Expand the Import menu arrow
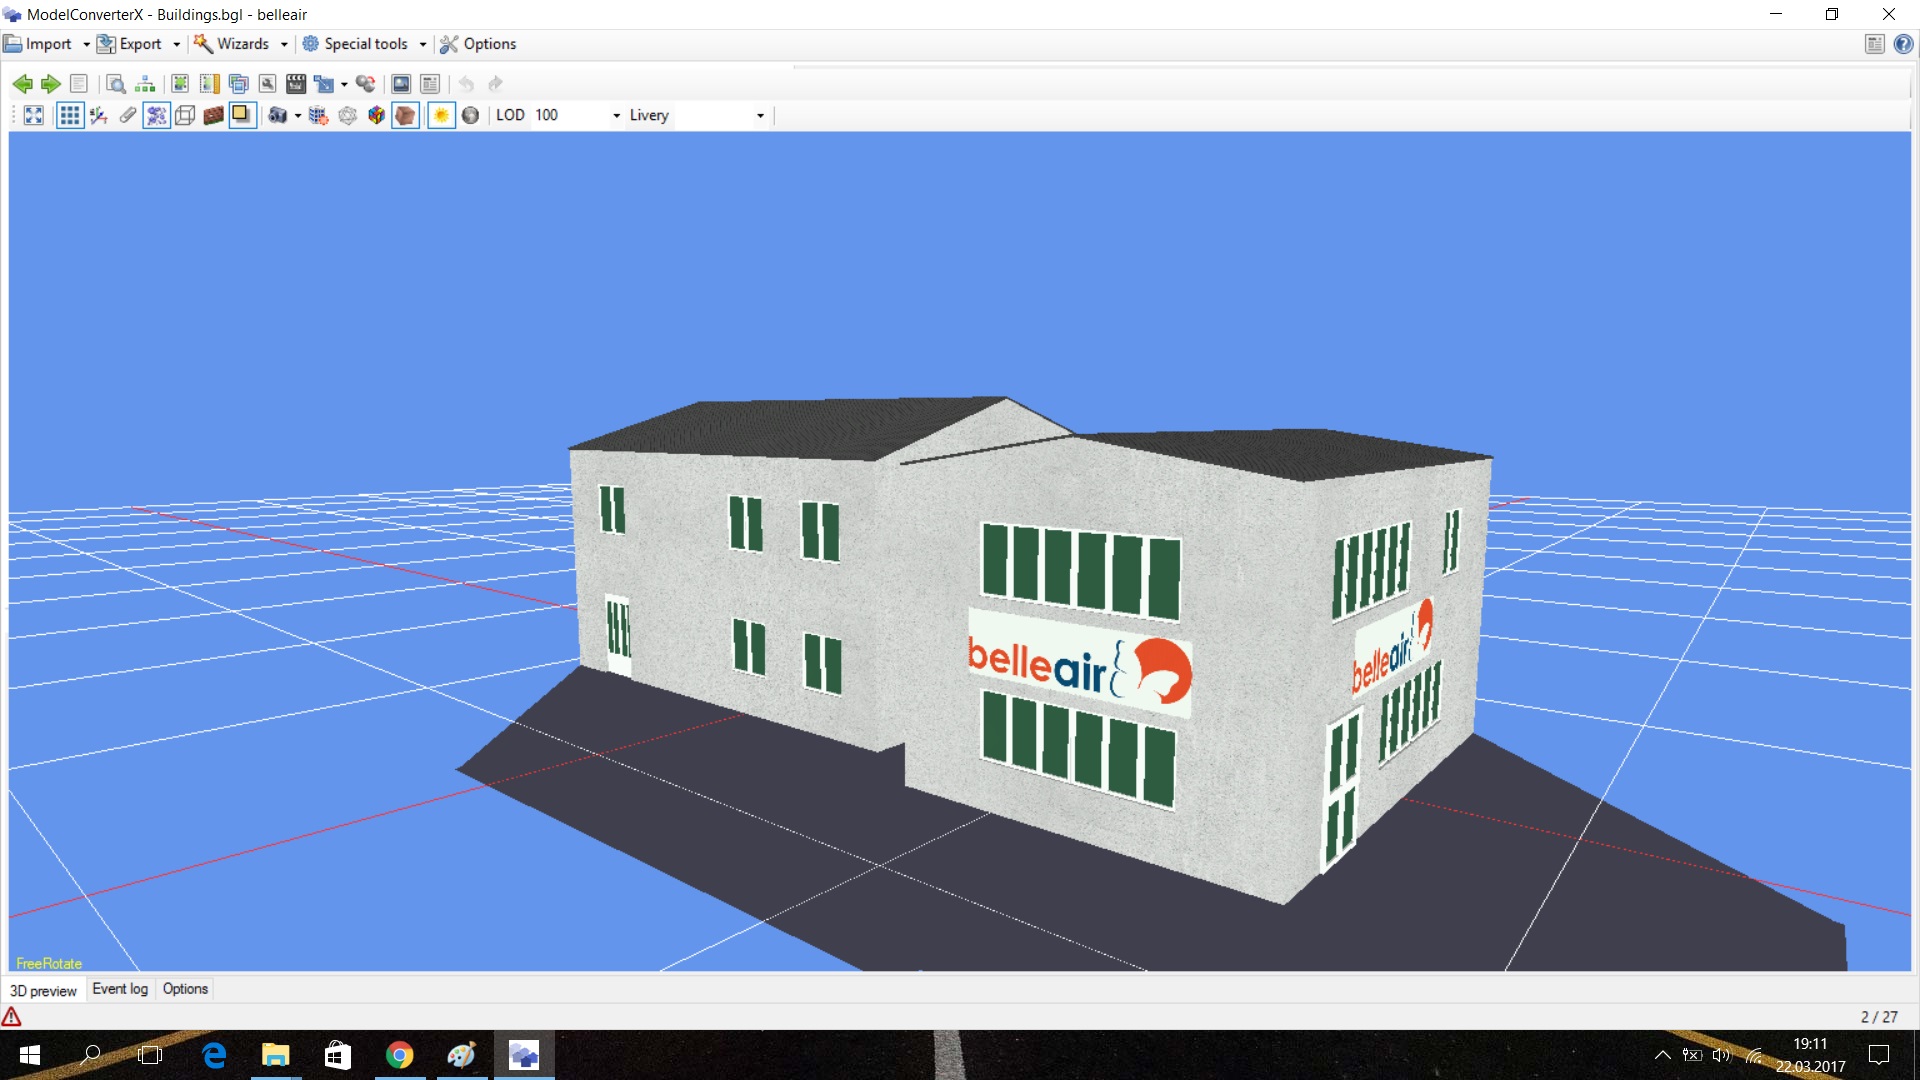The width and height of the screenshot is (1920, 1080). pos(86,44)
